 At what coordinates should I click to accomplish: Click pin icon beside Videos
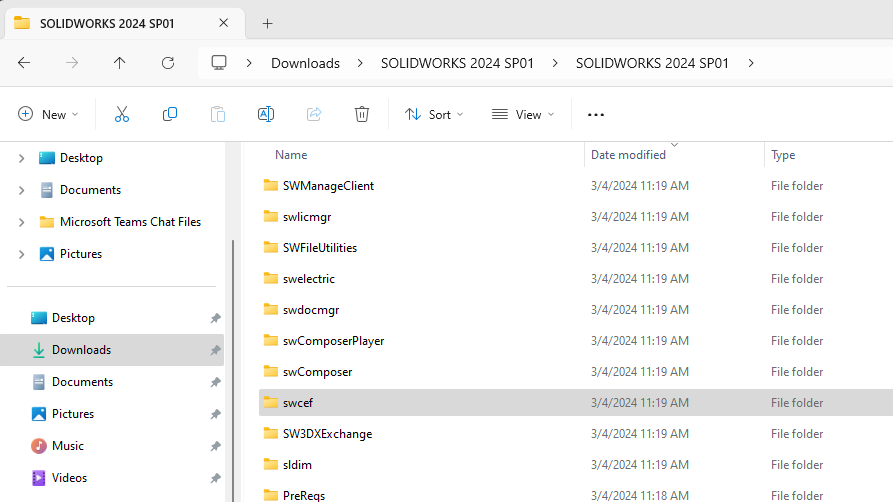215,477
